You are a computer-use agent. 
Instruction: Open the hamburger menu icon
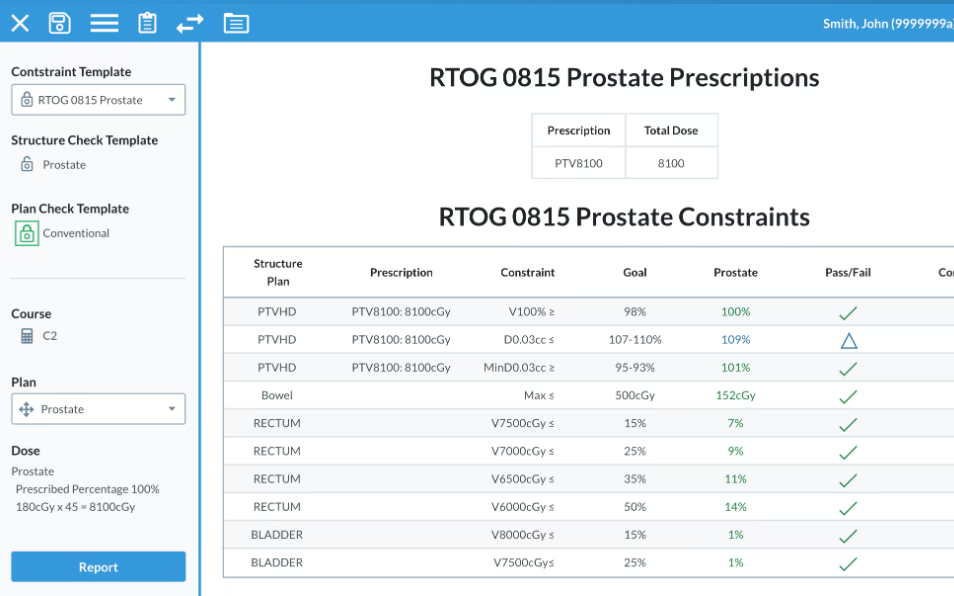105,23
